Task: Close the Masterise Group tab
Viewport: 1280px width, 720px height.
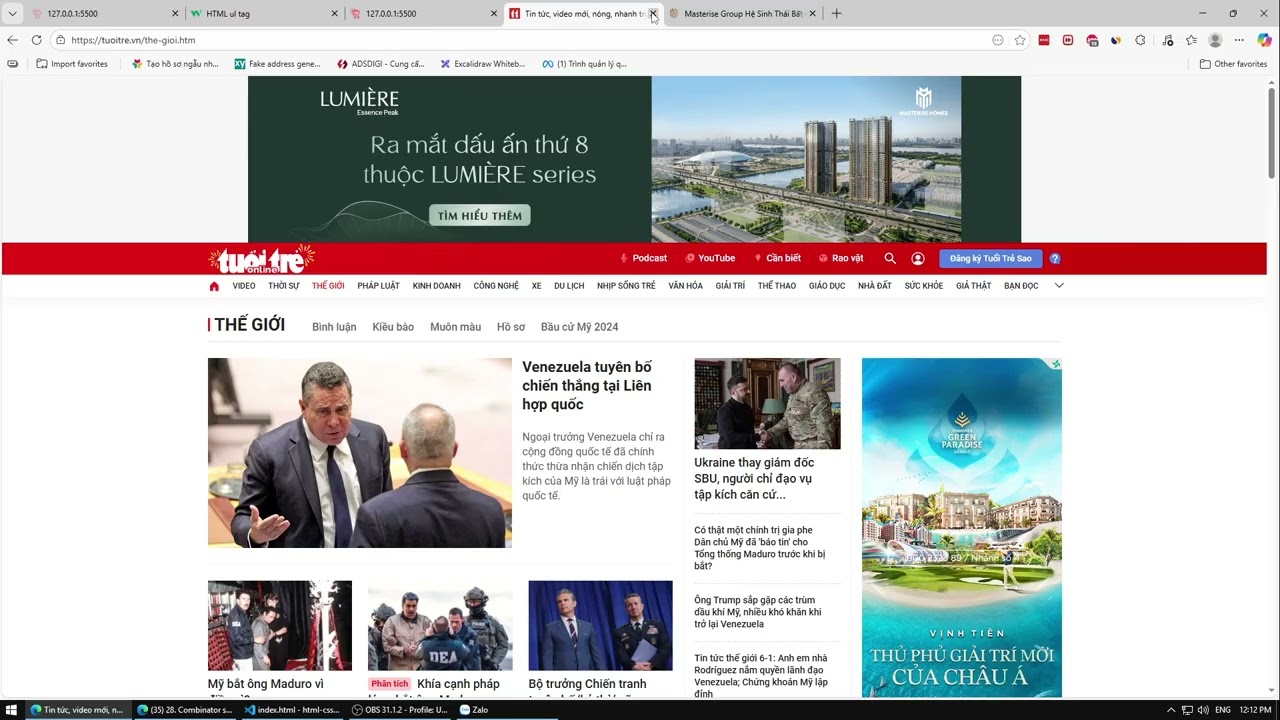Action: [812, 14]
